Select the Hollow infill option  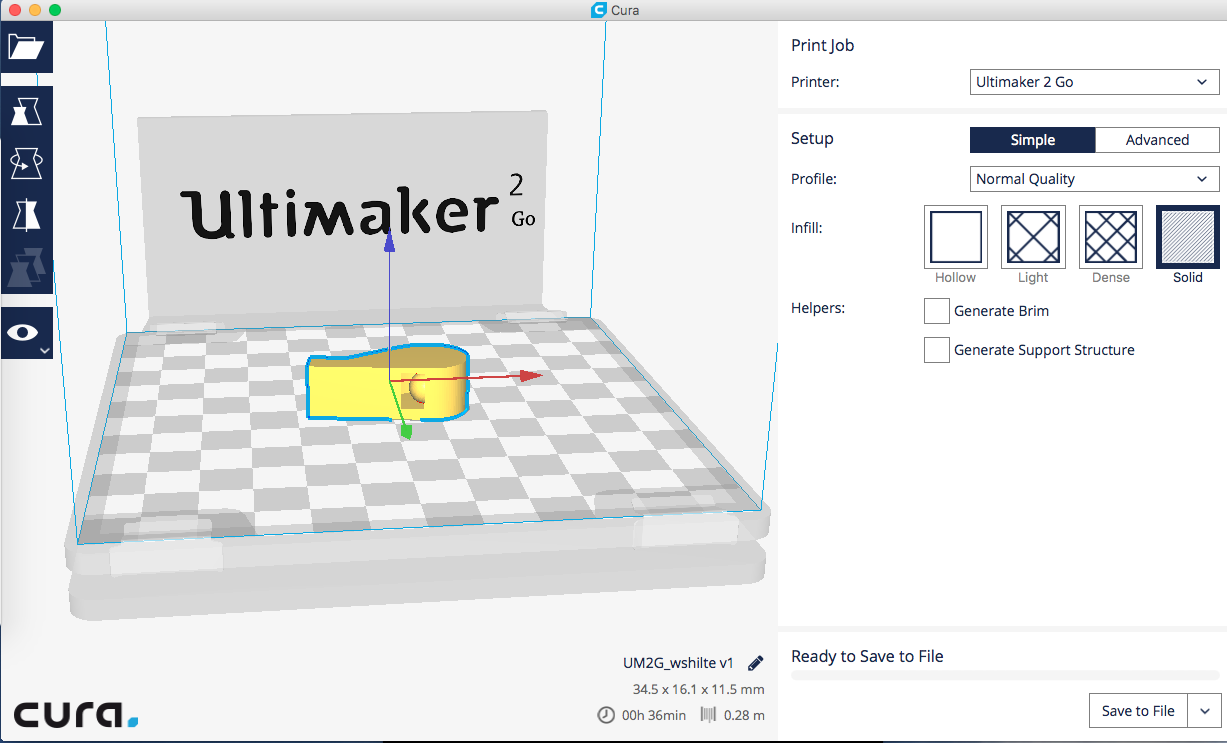point(956,237)
